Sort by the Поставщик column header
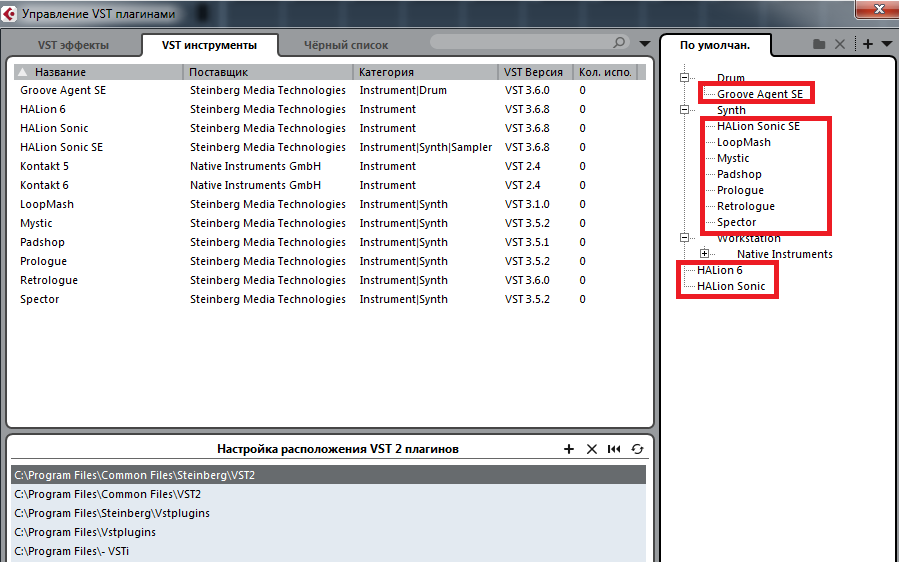The image size is (899, 562). [x=268, y=72]
